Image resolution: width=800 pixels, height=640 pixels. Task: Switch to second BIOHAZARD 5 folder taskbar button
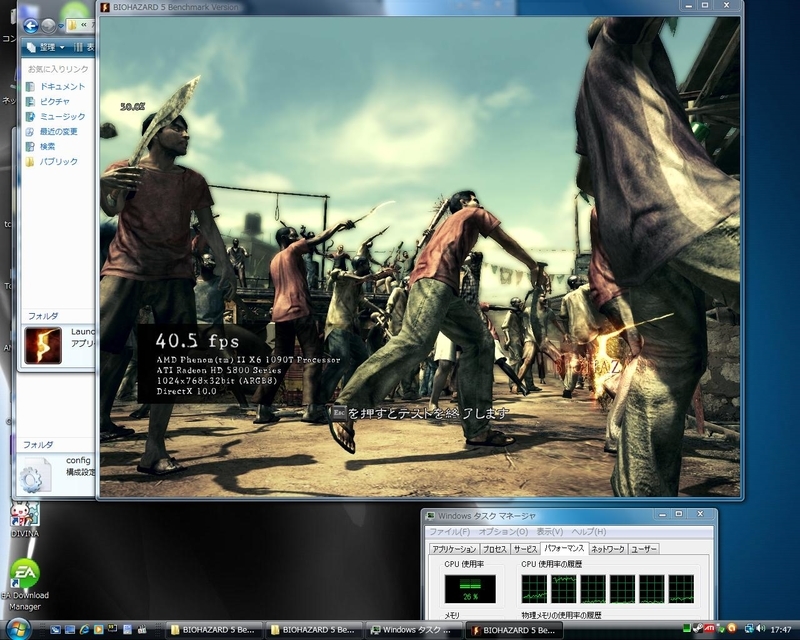[x=314, y=630]
